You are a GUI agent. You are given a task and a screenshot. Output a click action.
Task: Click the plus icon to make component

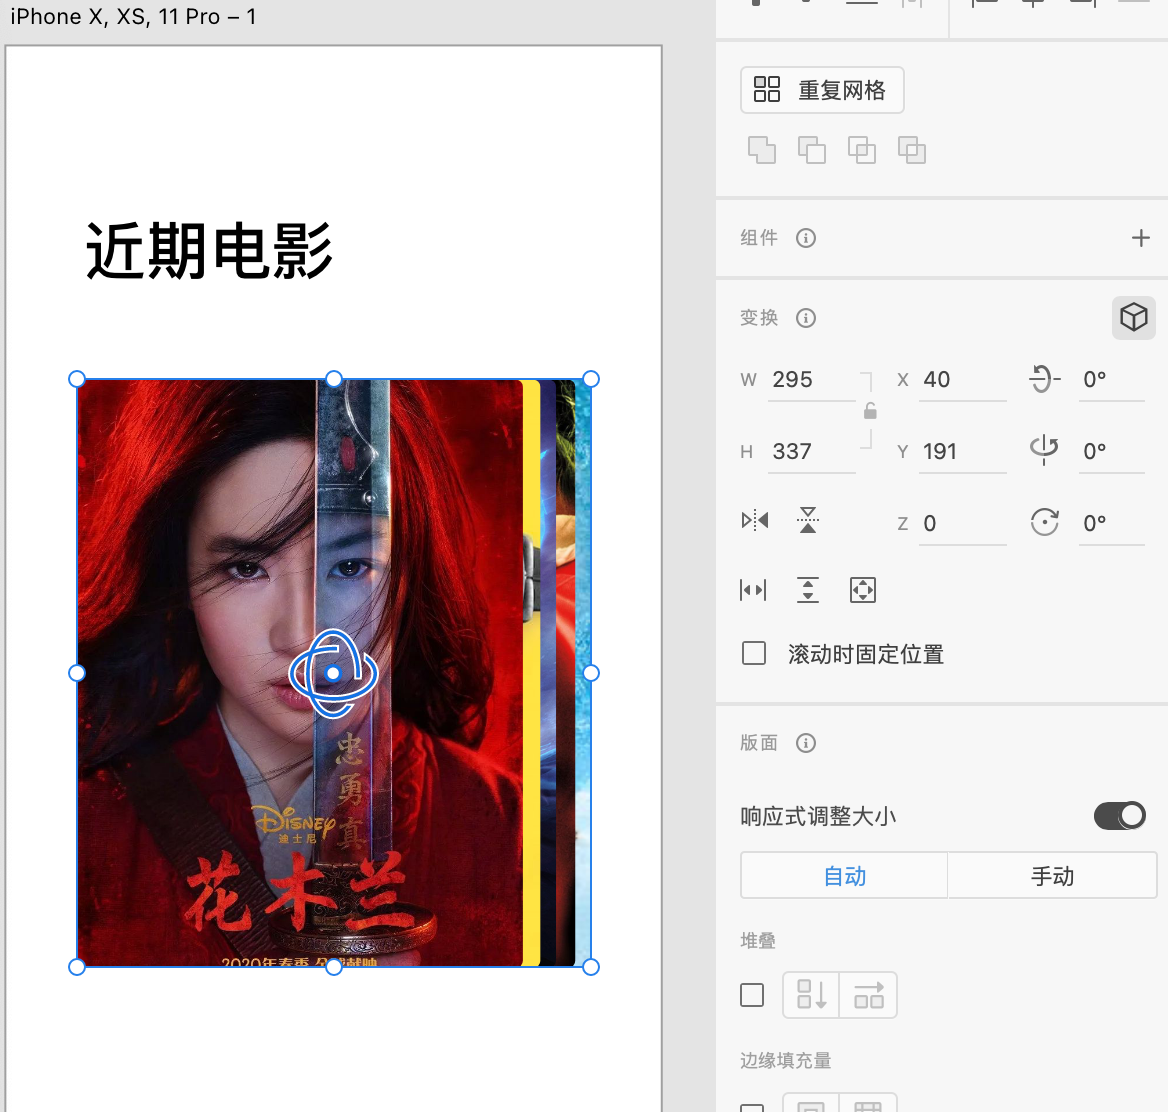[1140, 238]
